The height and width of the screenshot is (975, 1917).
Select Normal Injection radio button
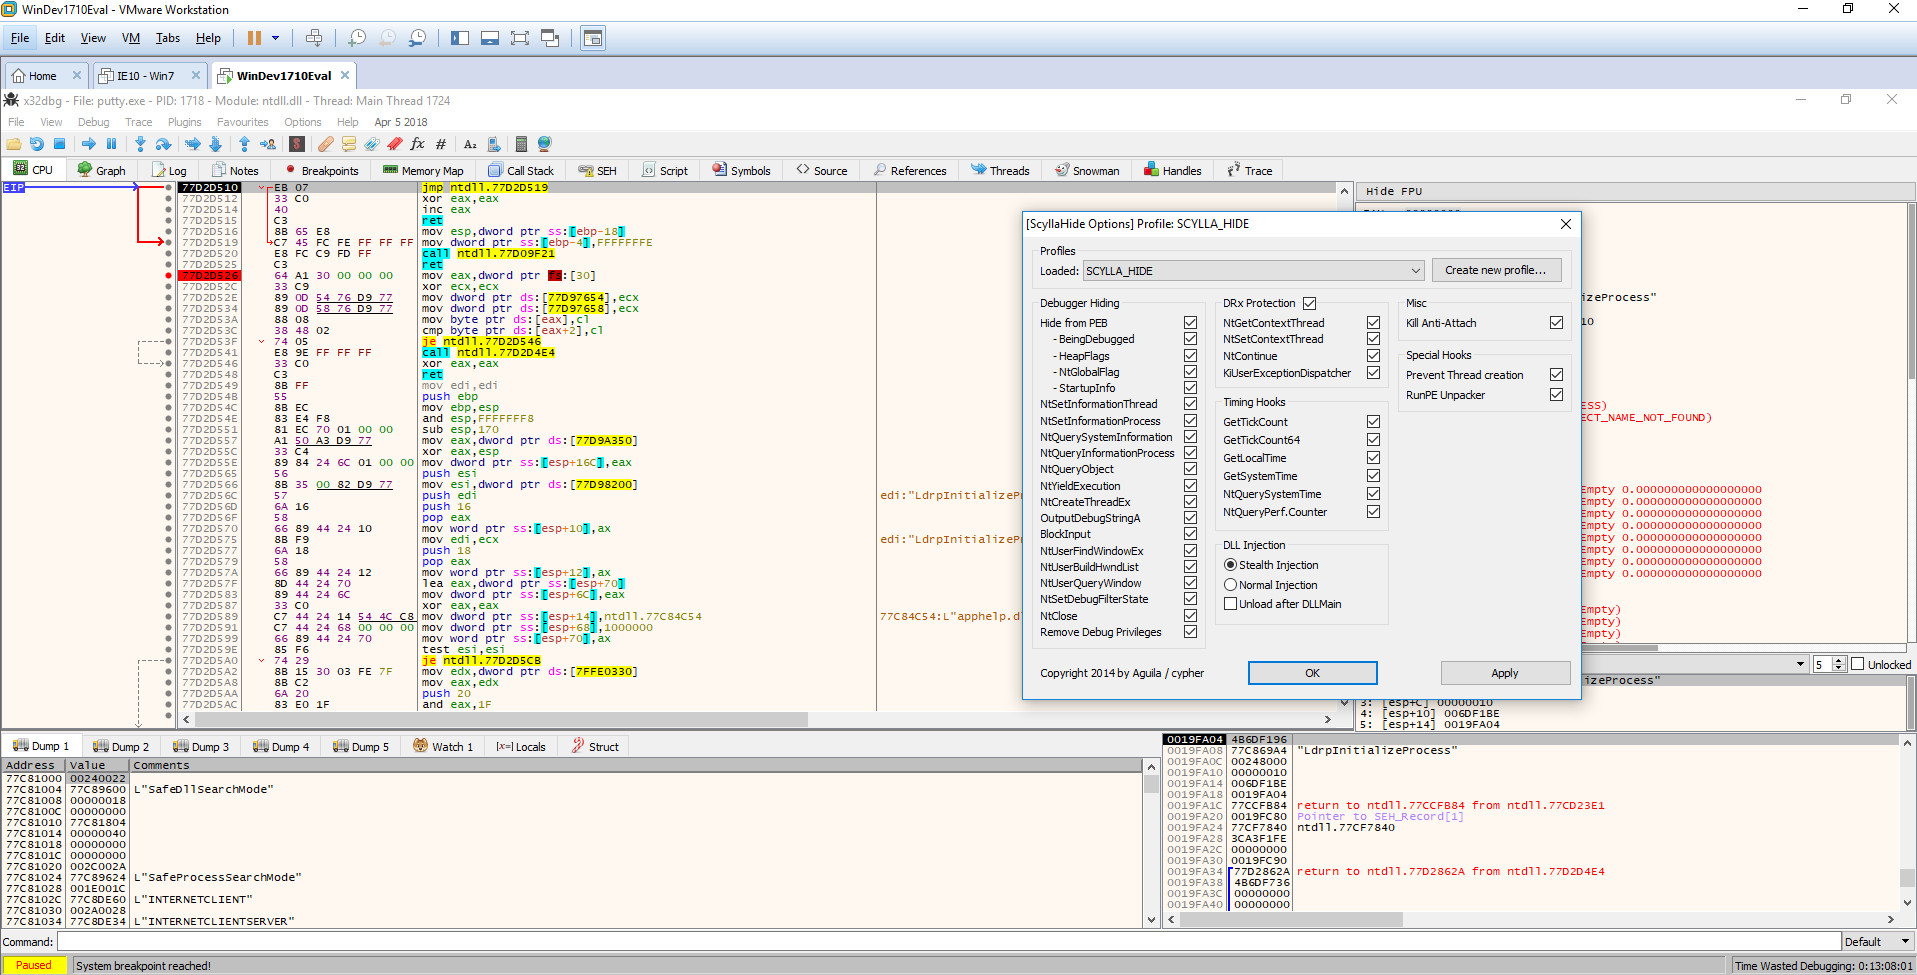tap(1230, 585)
